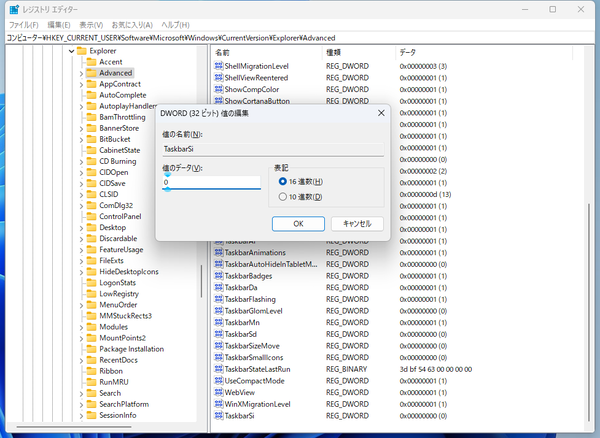Expand the SearchPlatform key
Screen dimensions: 600x438
[81, 405]
